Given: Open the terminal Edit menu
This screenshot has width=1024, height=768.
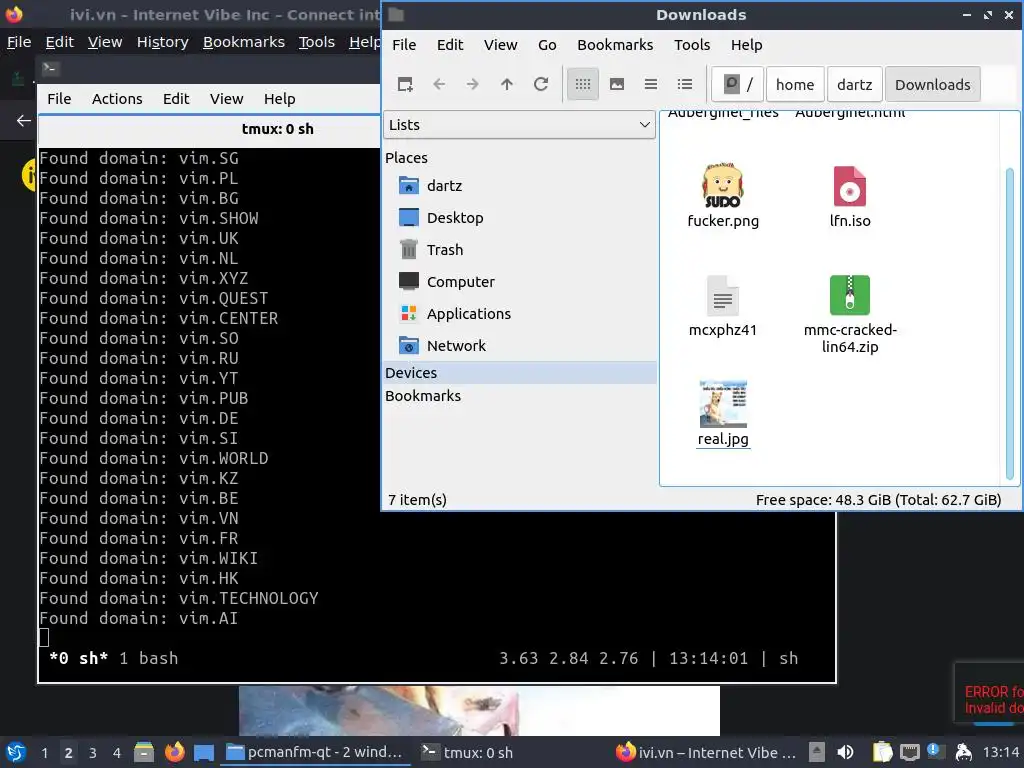Looking at the screenshot, I should click(x=176, y=99).
